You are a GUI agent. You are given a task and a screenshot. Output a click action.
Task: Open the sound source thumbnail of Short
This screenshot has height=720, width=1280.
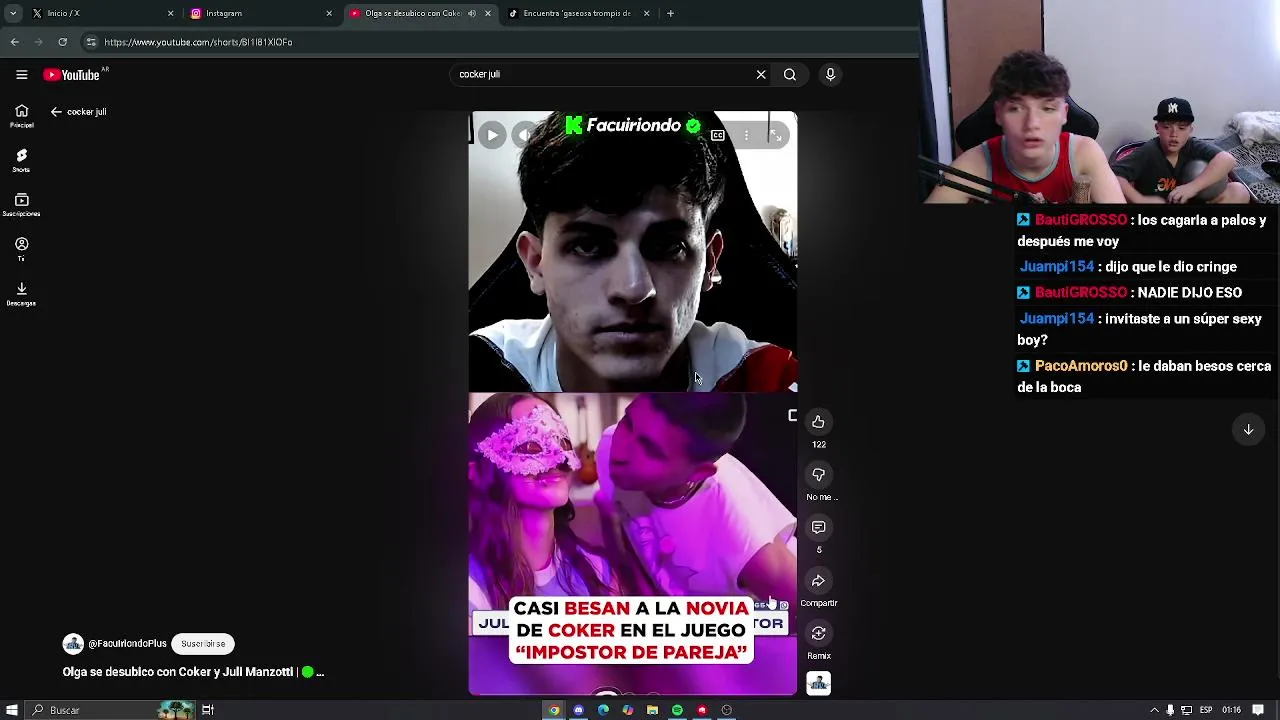click(x=818, y=683)
